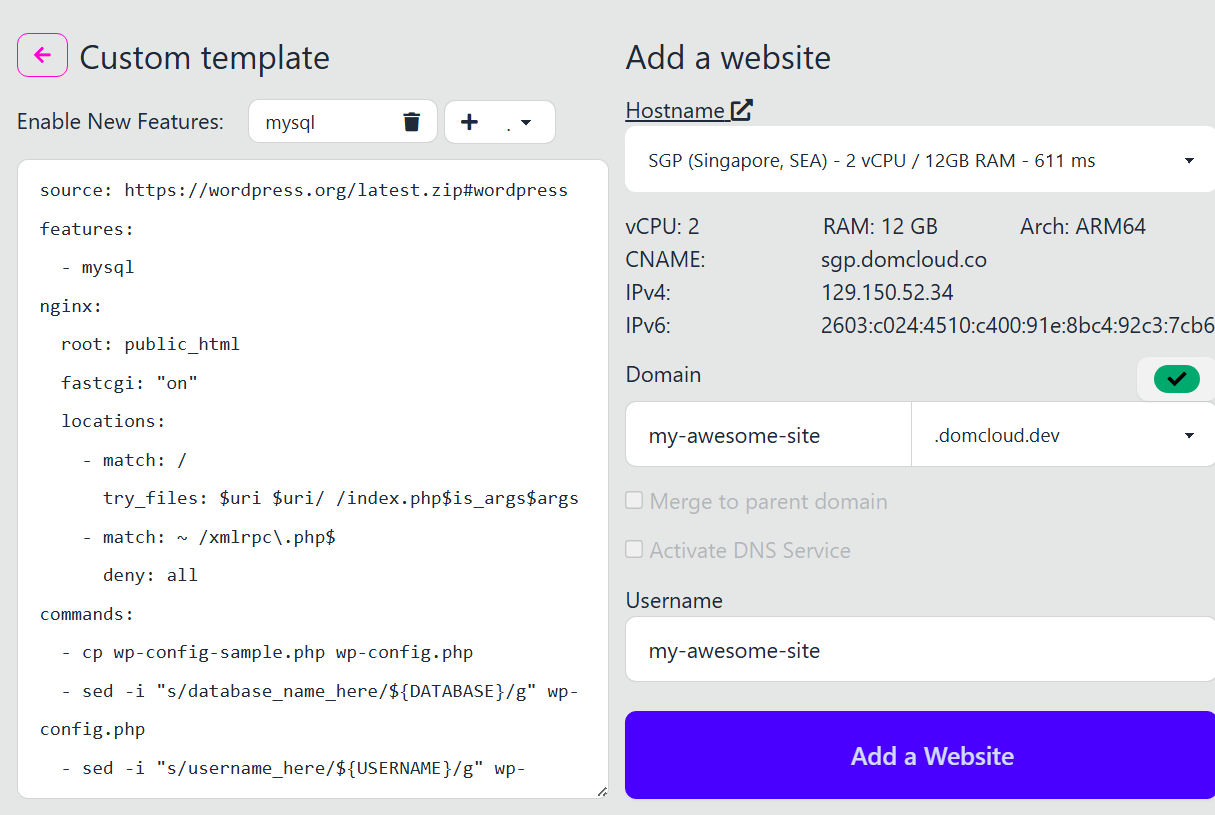Click the CNAME value sgp.domcloud.co

click(903, 260)
